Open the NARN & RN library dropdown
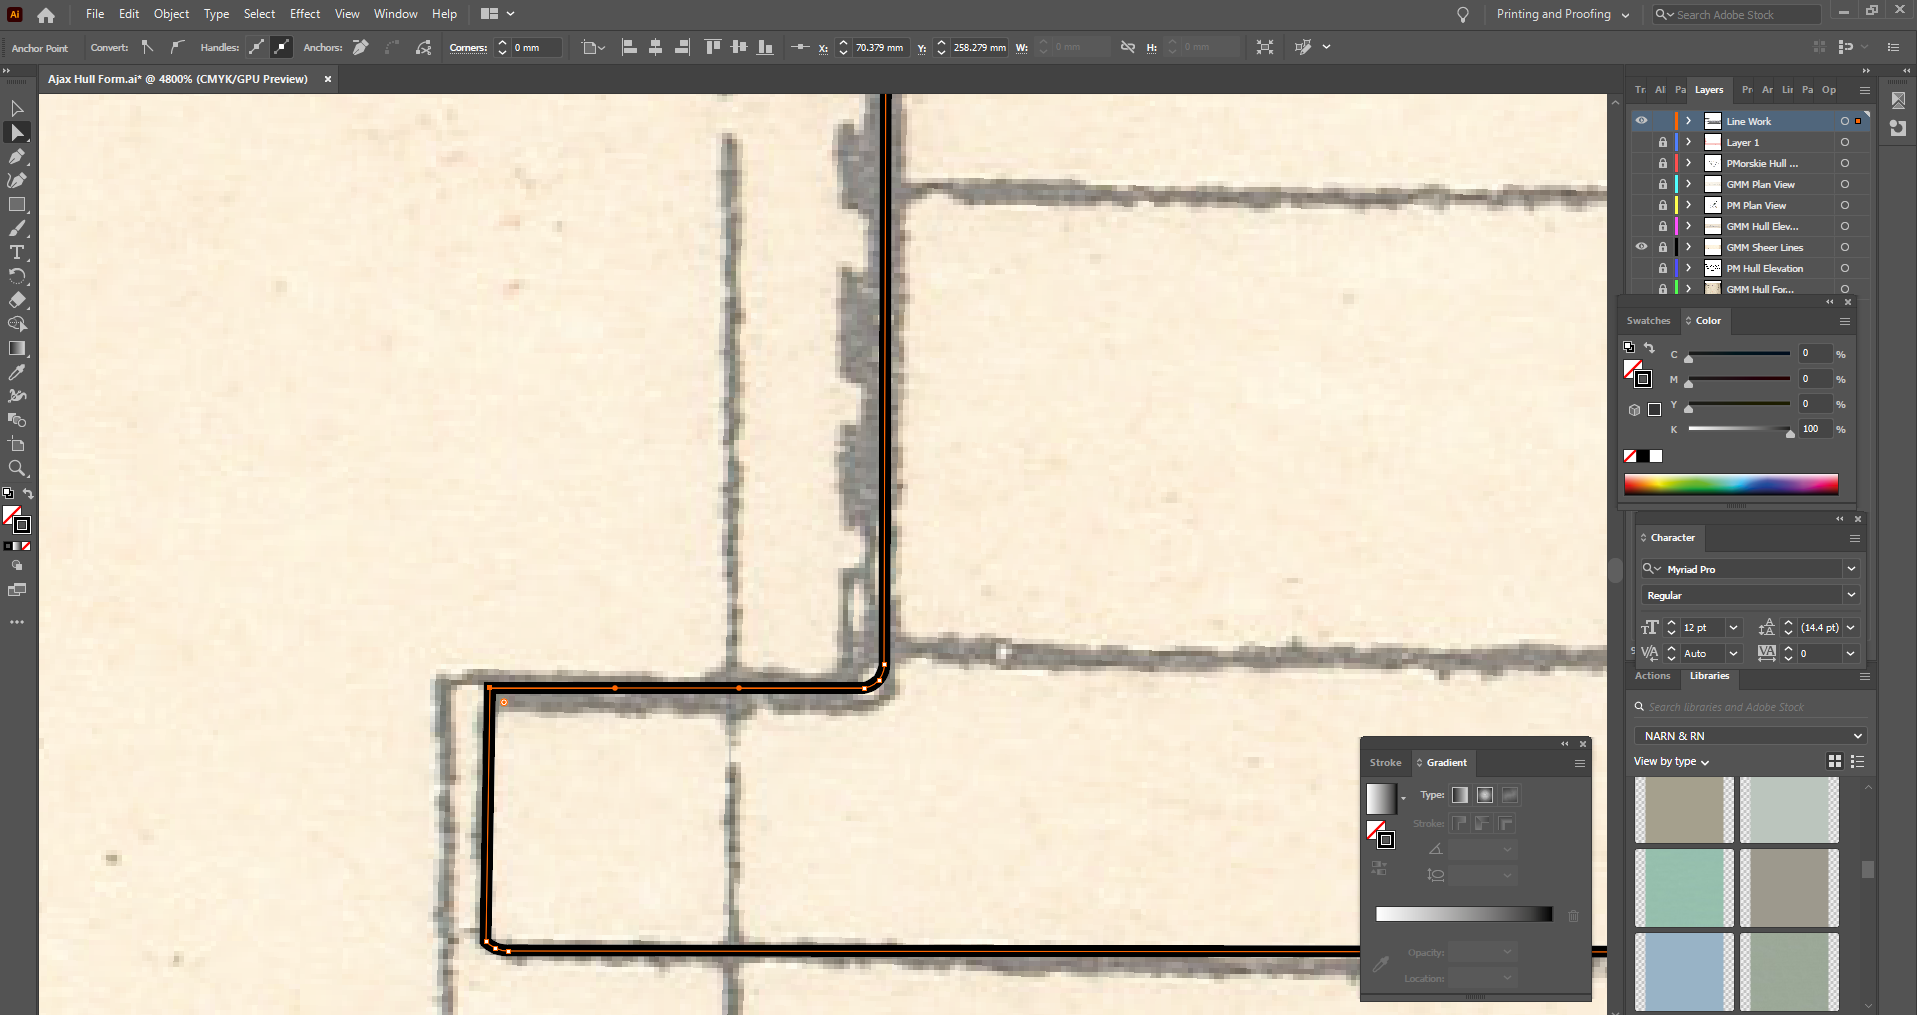Viewport: 1917px width, 1015px height. (1749, 736)
